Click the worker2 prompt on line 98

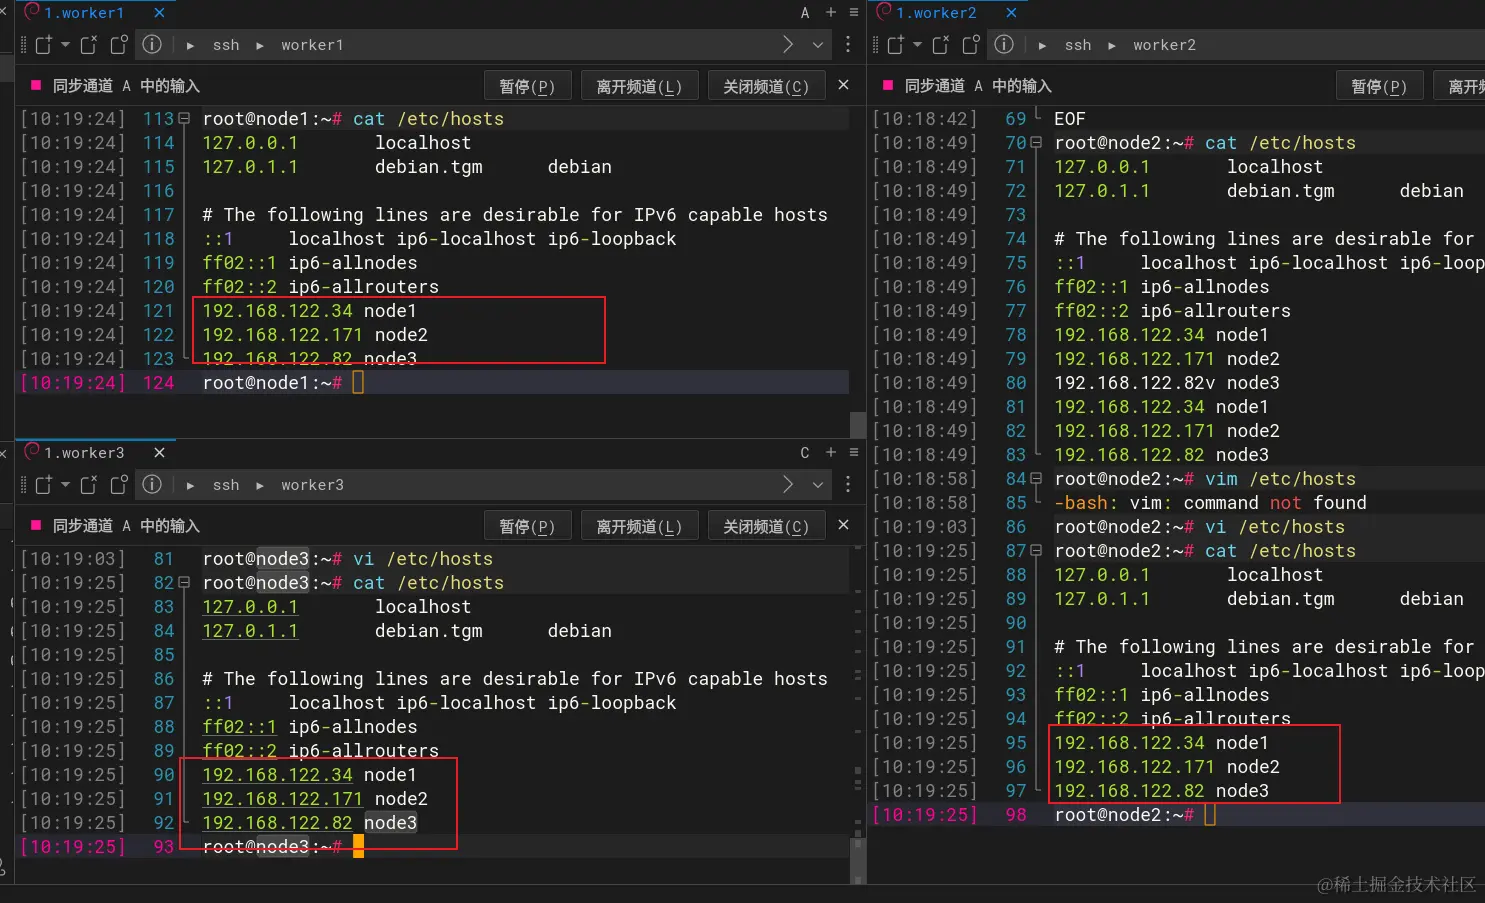click(1125, 815)
